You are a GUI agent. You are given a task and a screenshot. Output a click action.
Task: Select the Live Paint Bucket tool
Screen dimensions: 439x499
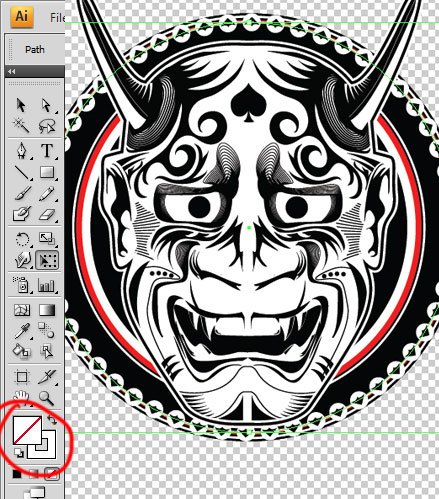pos(22,351)
